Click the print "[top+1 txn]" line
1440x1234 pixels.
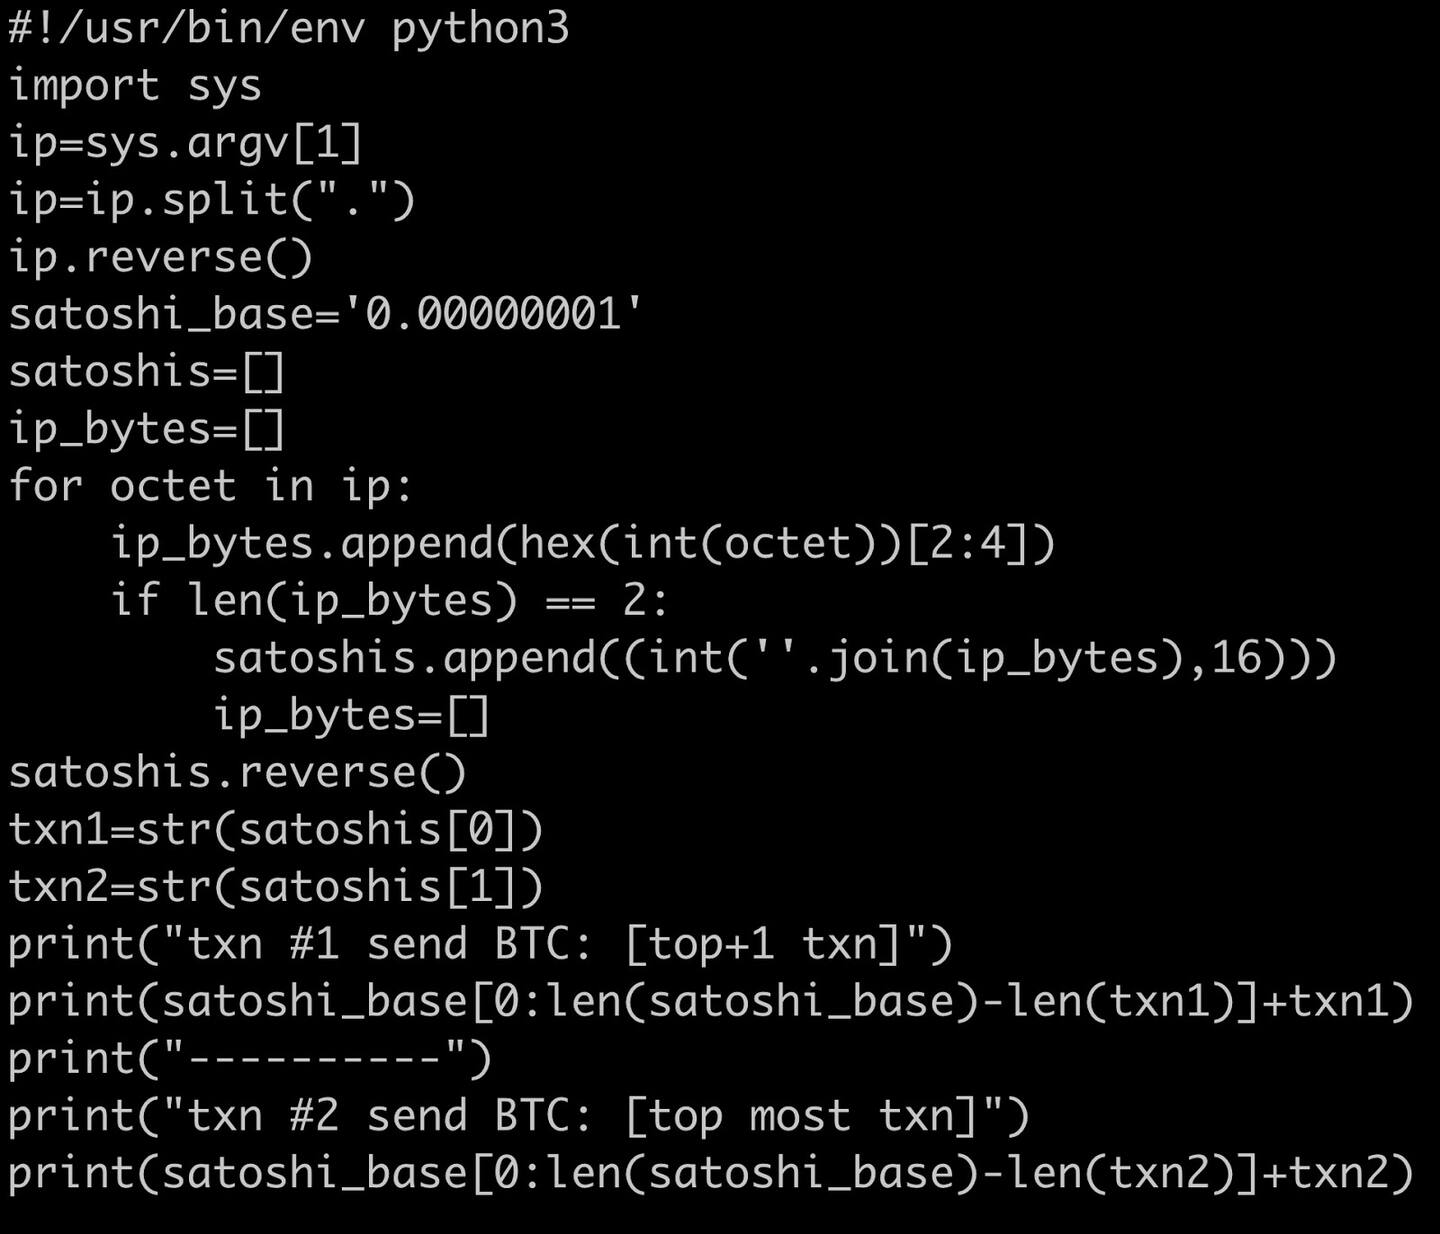coord(480,944)
